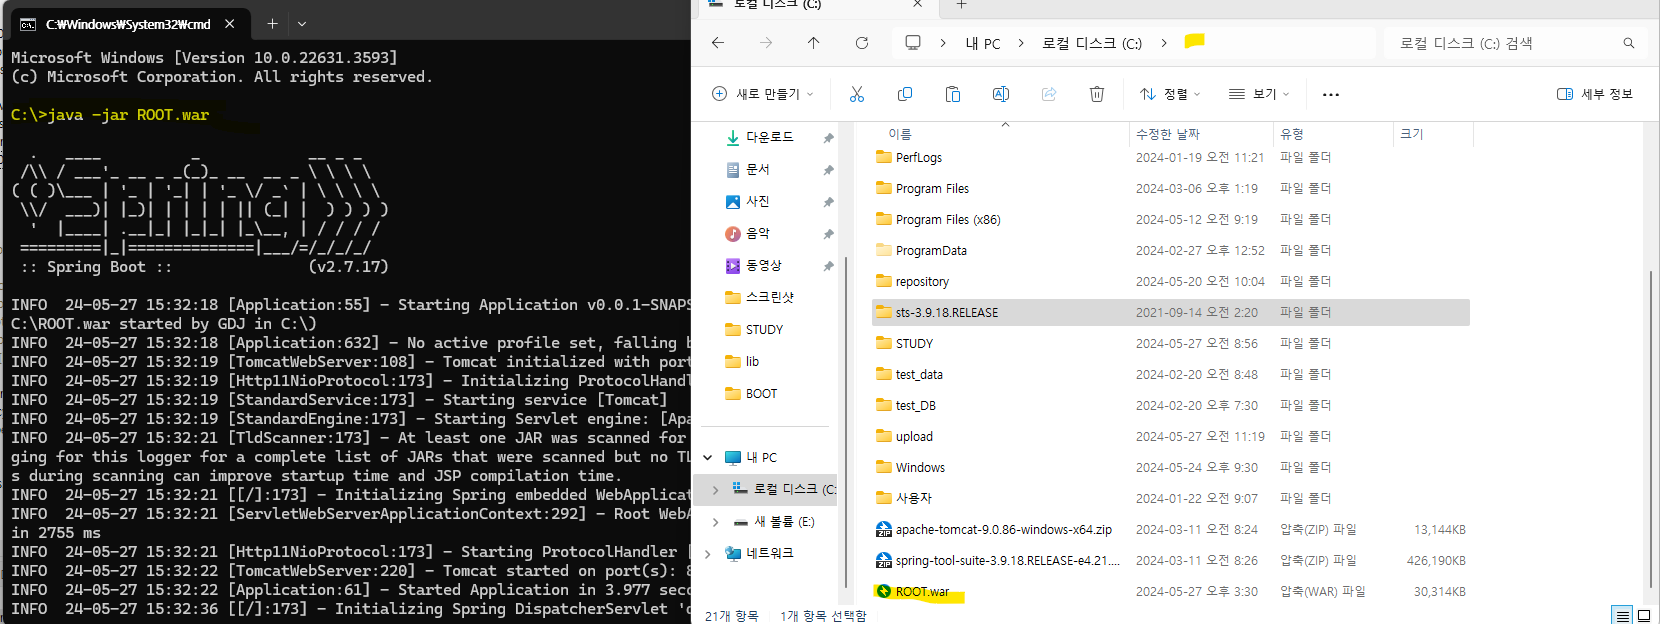Select the 사용자 folder
The height and width of the screenshot is (624, 1660).
1171,498
